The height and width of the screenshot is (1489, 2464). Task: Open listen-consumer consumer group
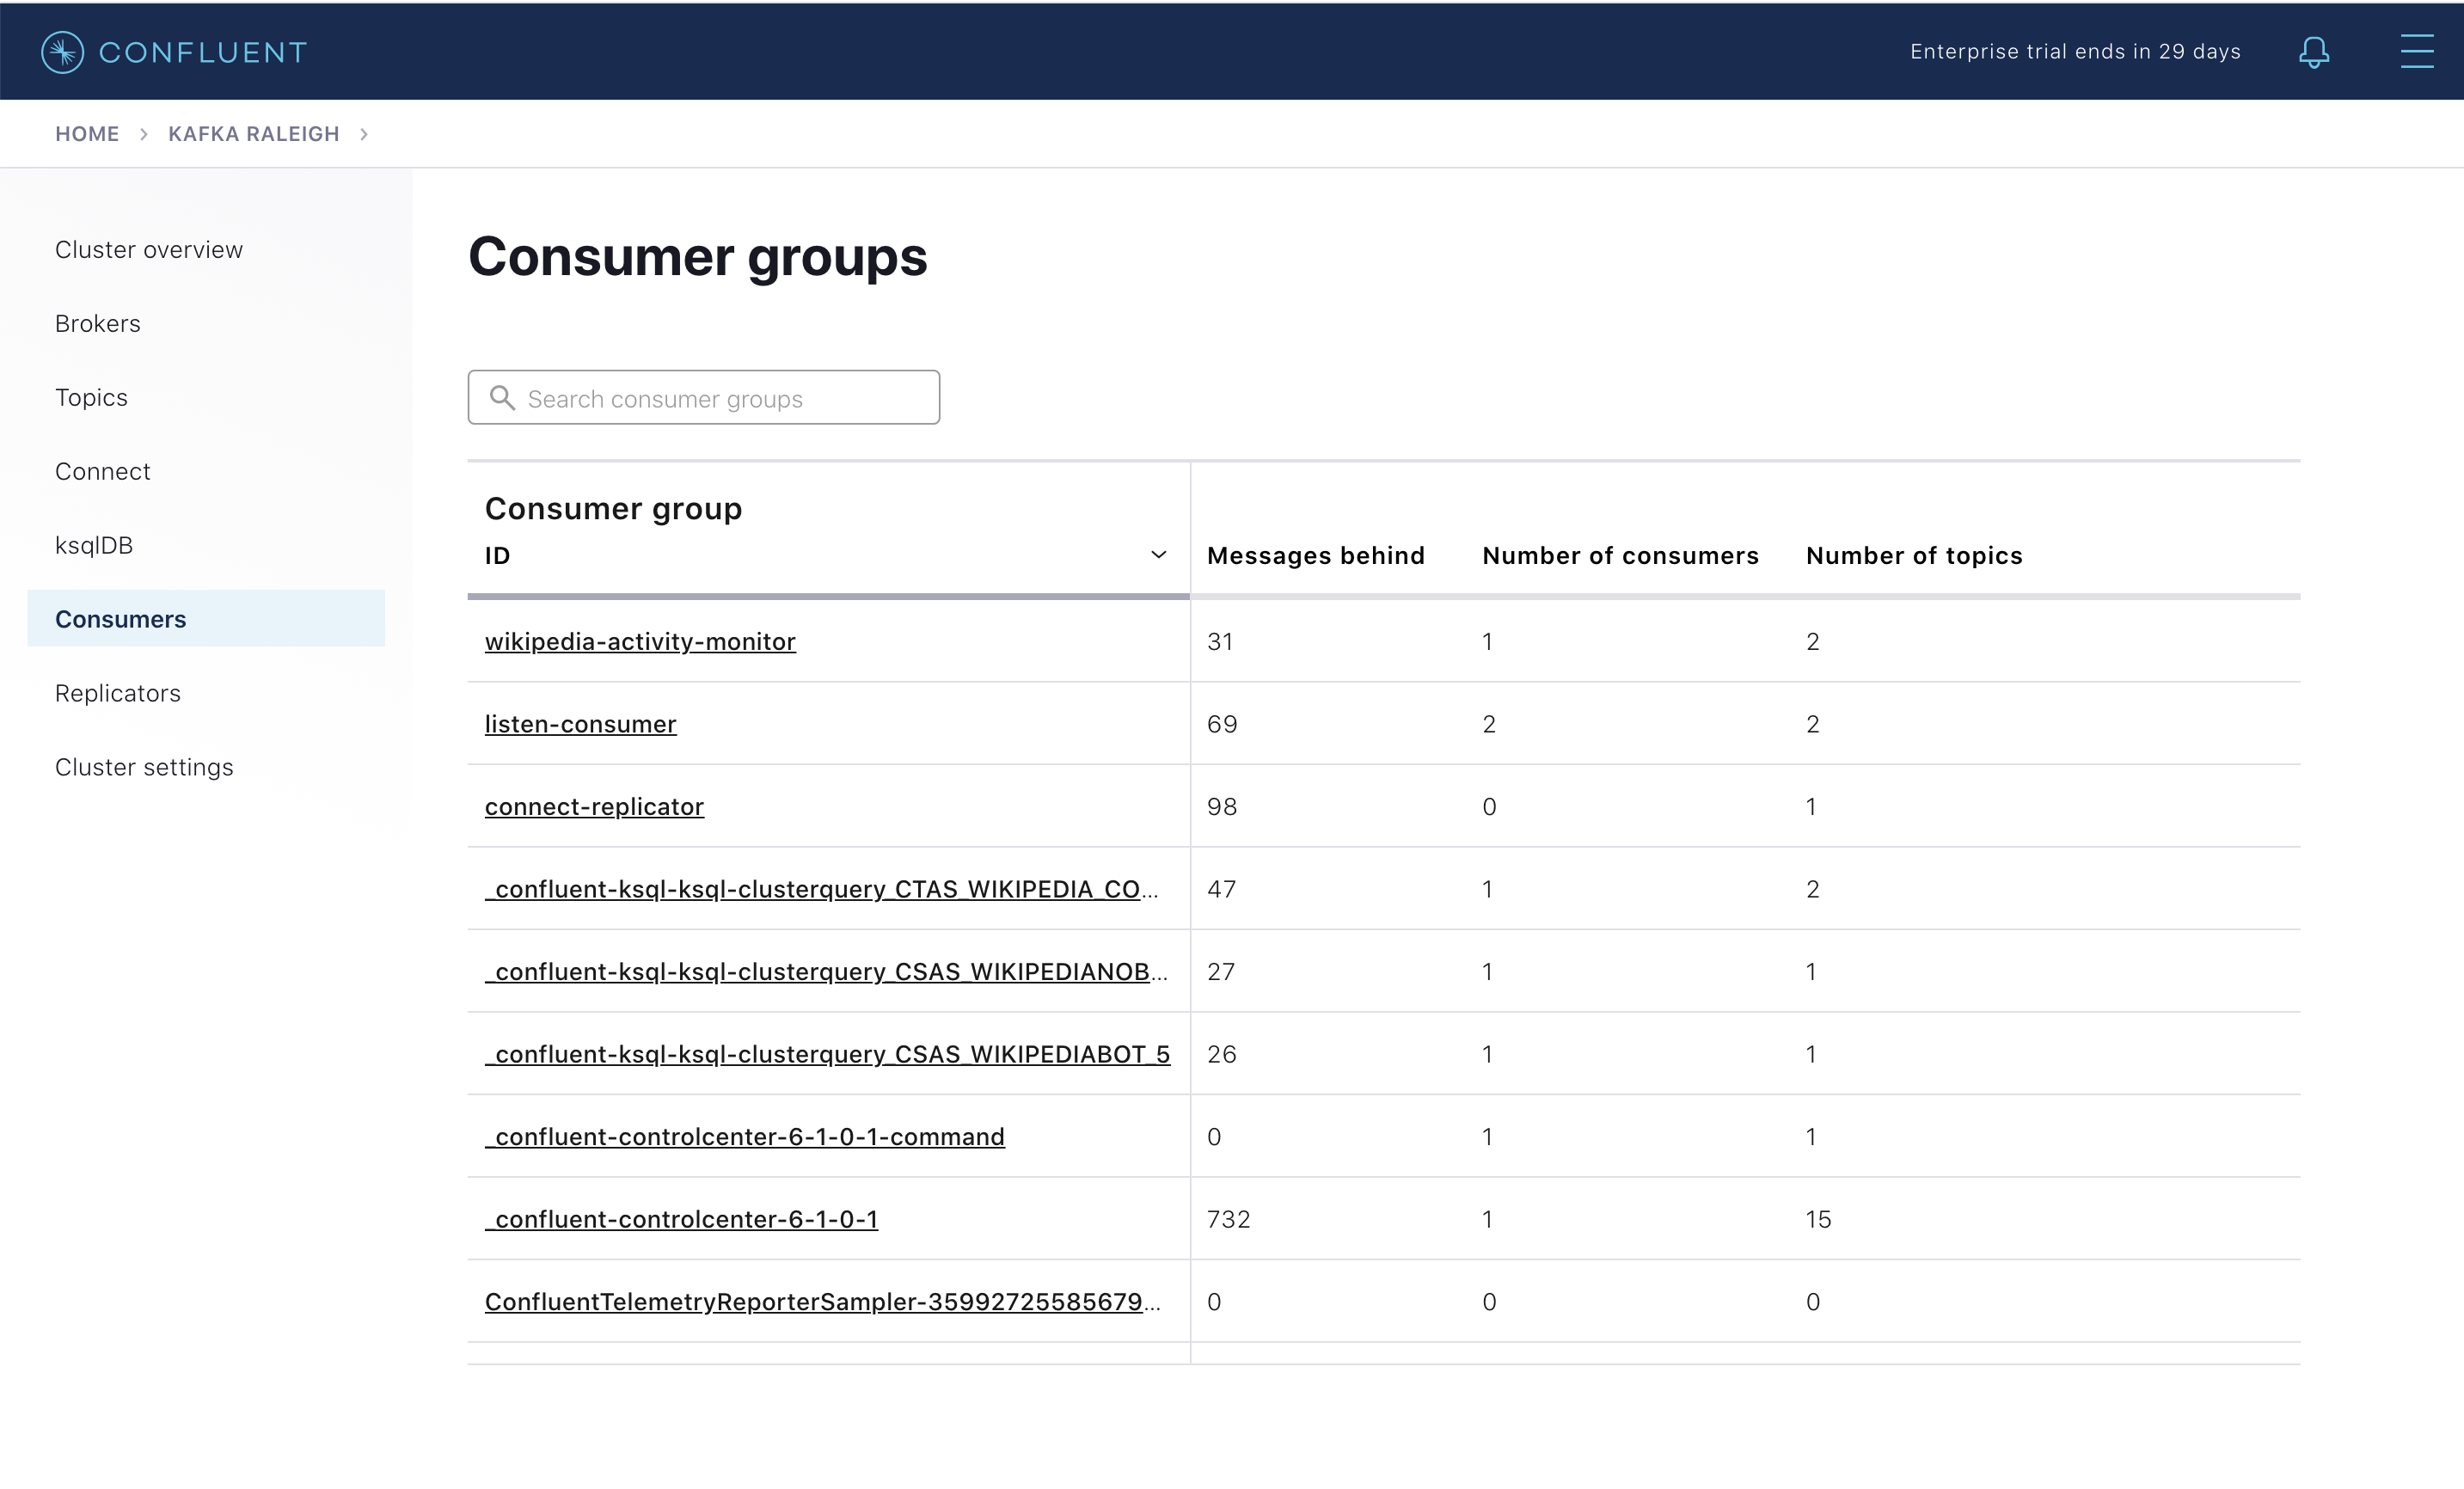[581, 724]
